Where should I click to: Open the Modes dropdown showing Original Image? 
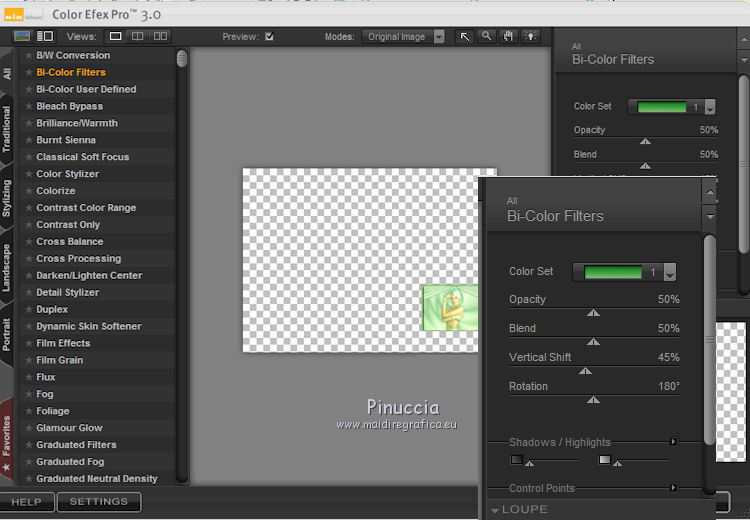pos(403,37)
